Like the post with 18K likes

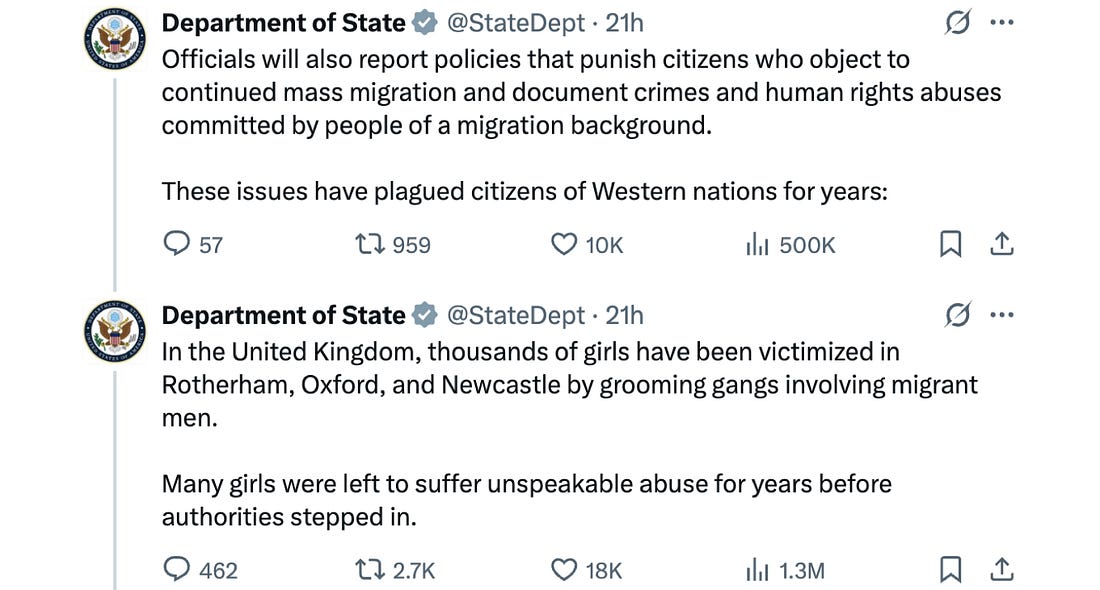565,570
